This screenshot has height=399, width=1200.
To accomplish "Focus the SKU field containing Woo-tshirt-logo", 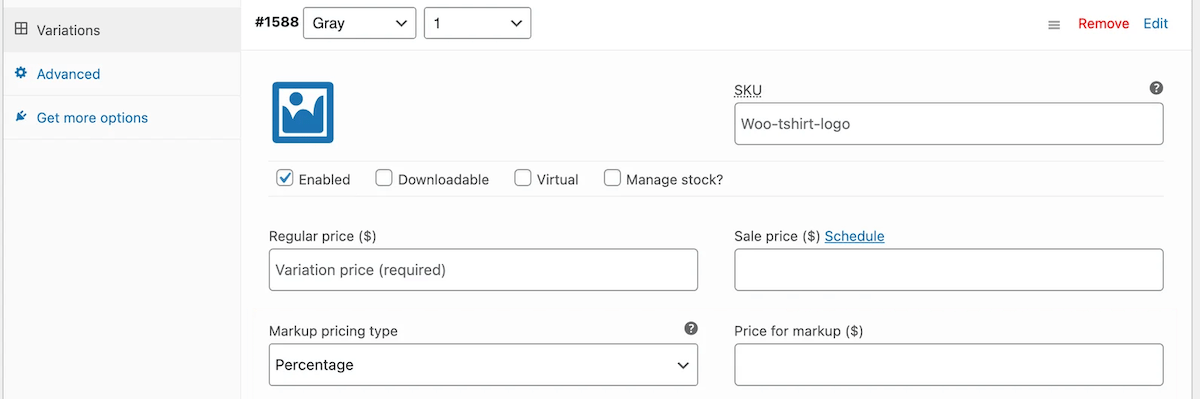I will tap(949, 124).
